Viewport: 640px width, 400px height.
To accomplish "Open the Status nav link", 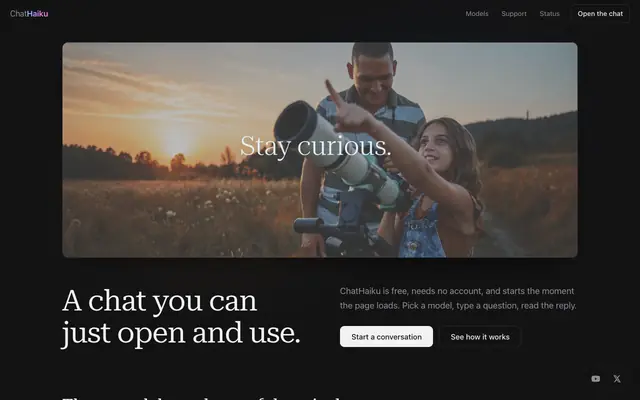I will click(549, 13).
